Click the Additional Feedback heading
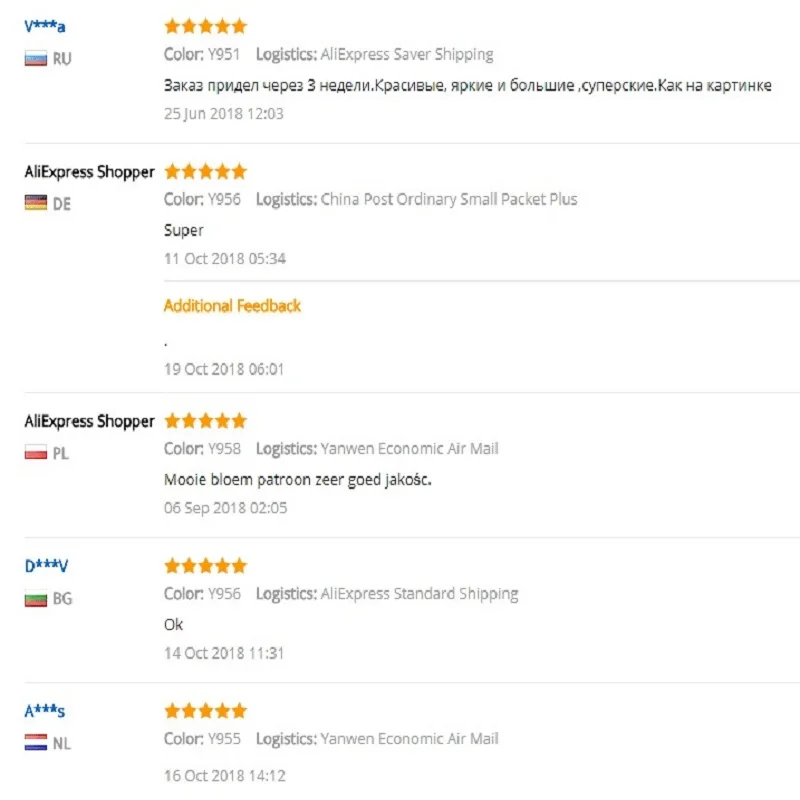 pos(232,306)
